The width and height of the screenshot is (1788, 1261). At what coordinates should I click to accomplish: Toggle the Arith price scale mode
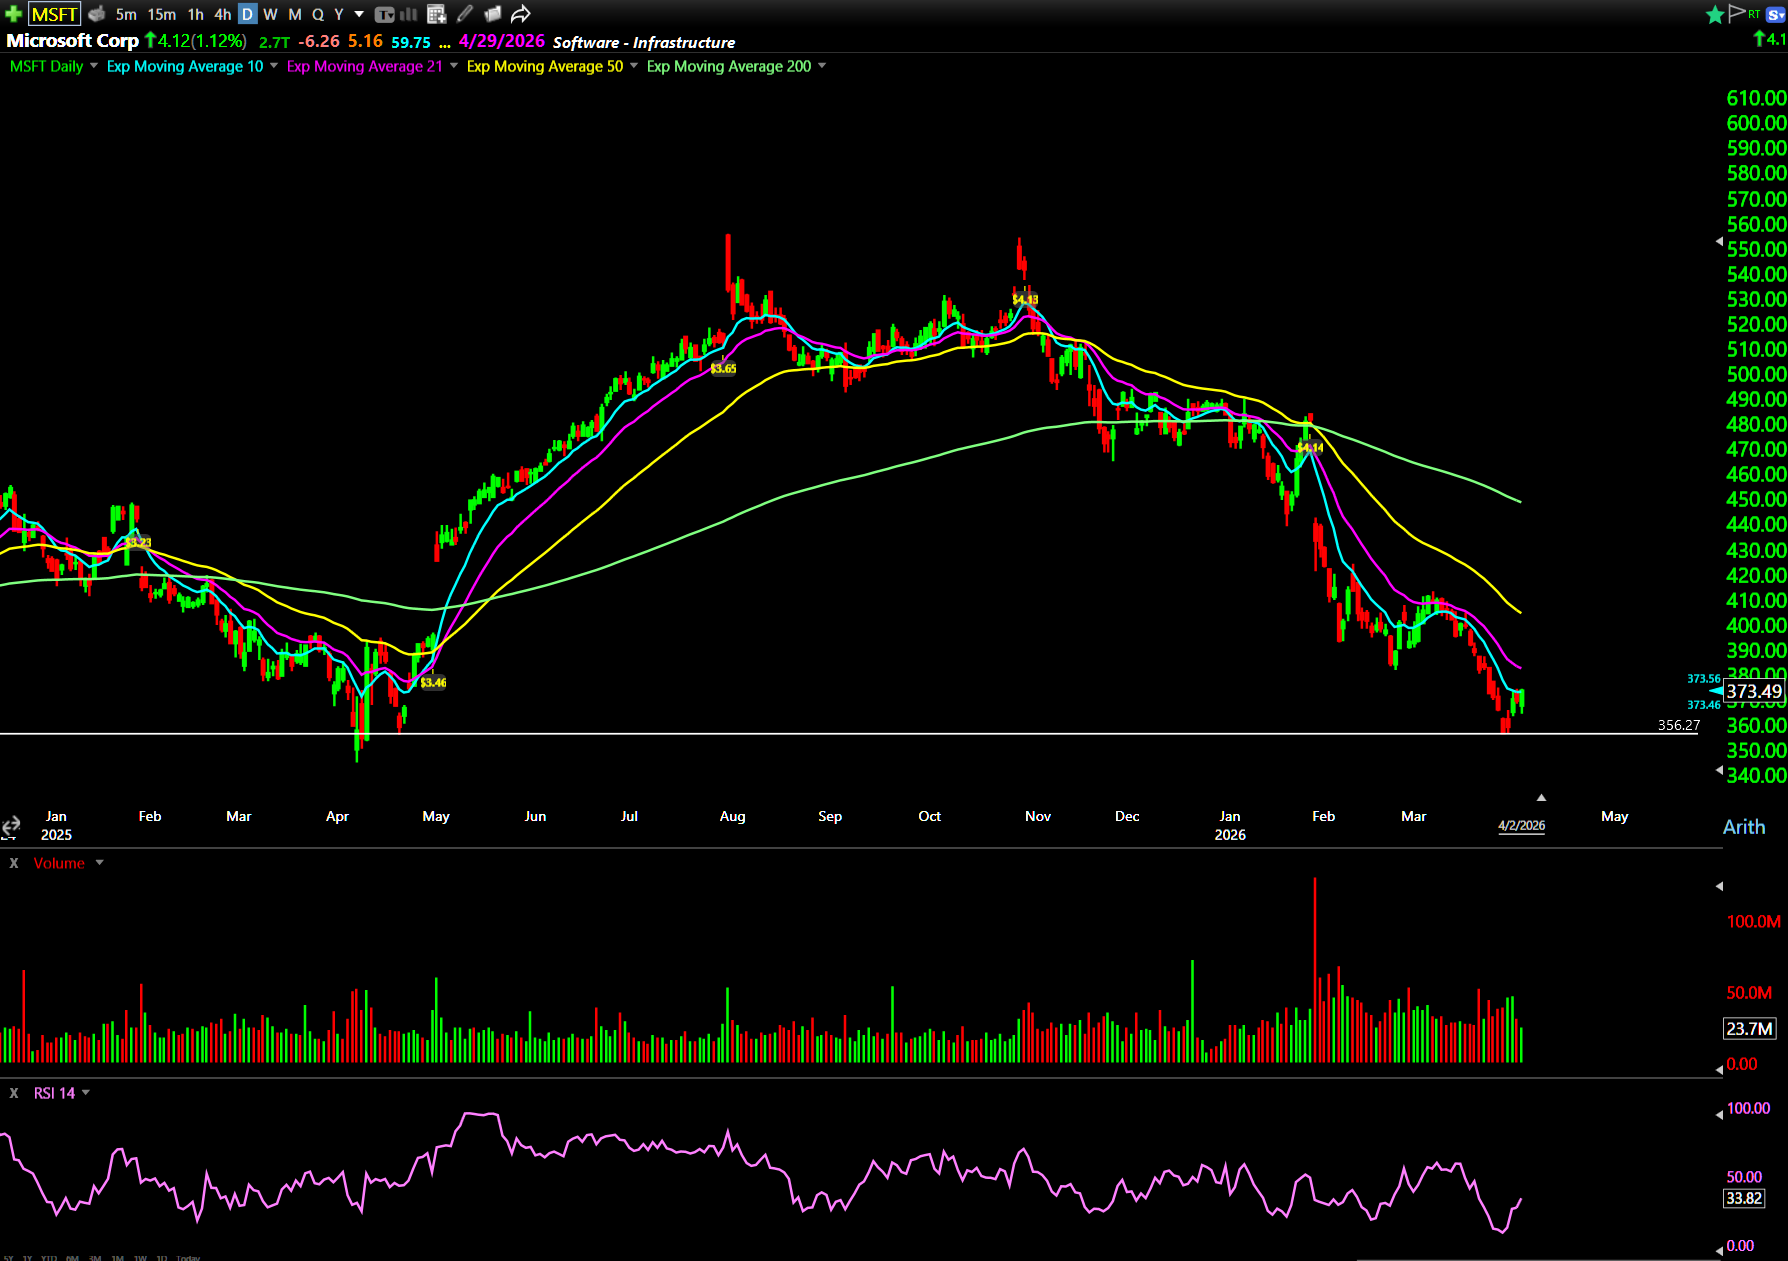[1743, 827]
